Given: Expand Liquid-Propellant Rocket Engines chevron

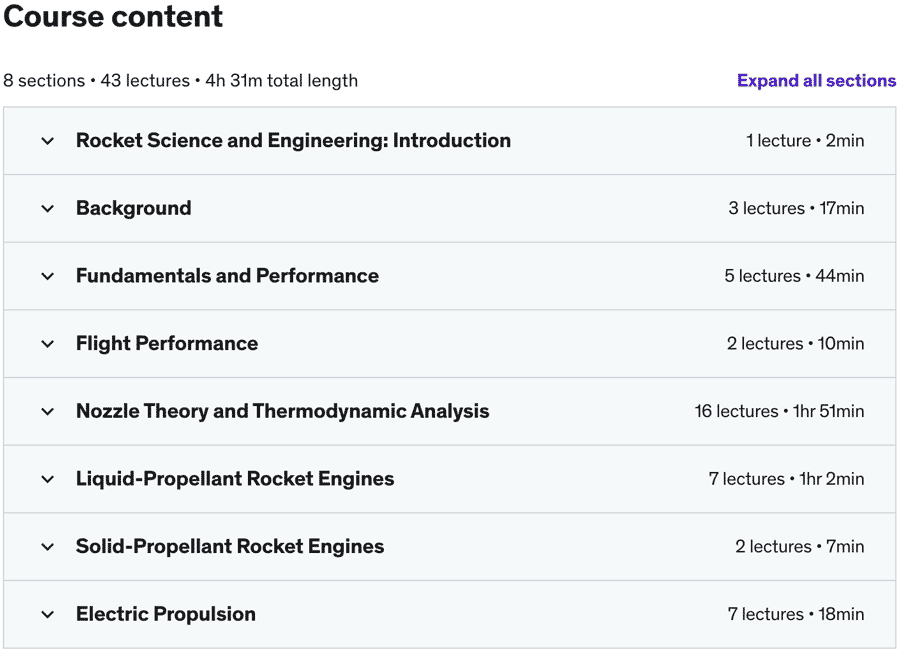Looking at the screenshot, I should tap(47, 479).
